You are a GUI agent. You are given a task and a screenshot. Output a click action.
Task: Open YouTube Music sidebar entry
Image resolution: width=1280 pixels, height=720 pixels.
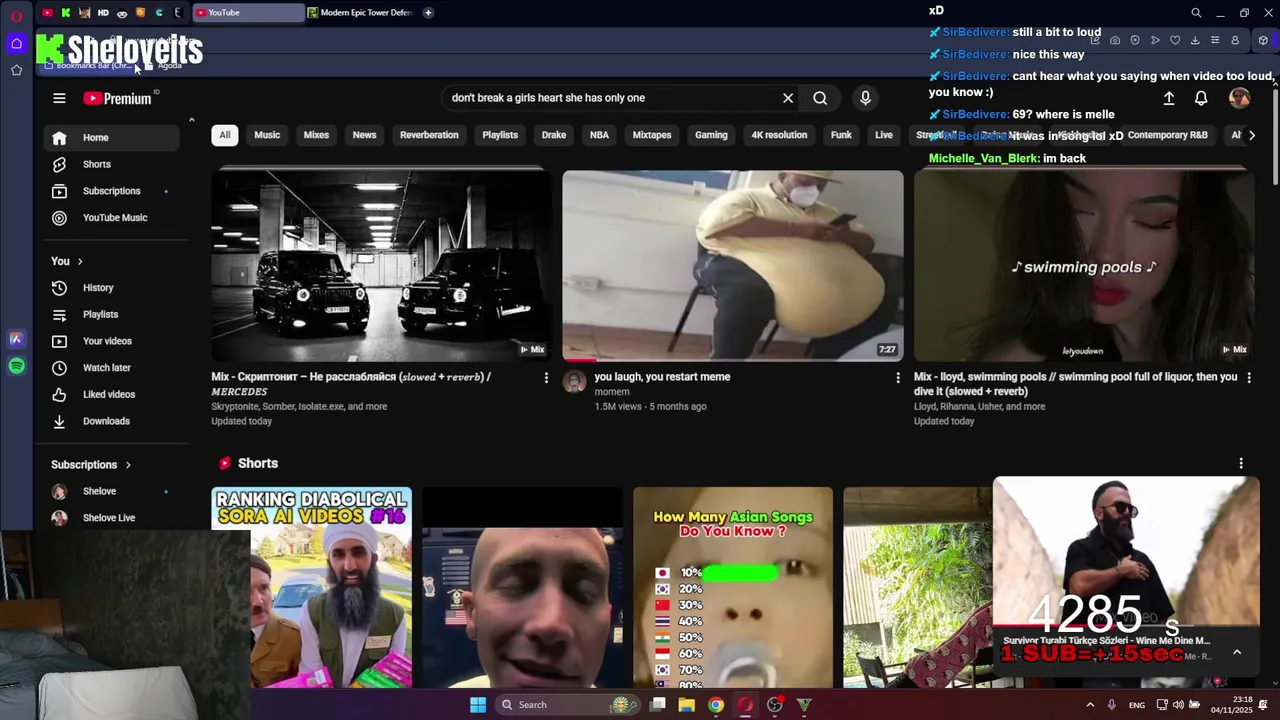(x=112, y=218)
